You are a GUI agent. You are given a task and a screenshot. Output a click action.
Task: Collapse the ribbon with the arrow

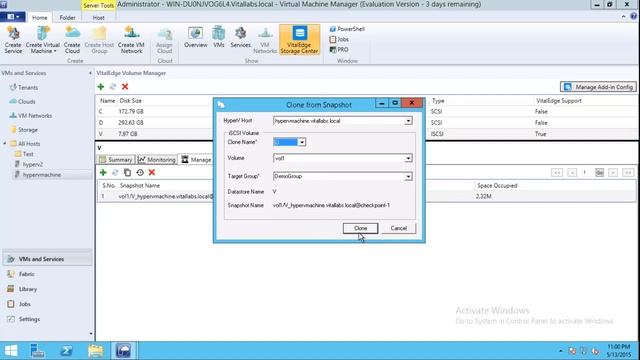coord(623,17)
